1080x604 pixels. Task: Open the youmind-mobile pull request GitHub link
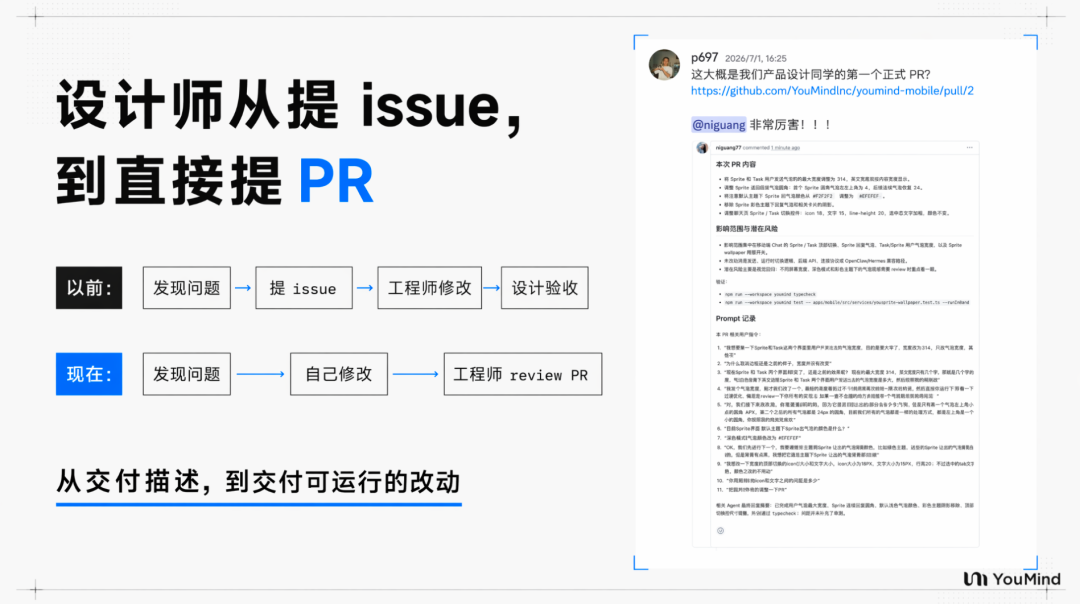point(832,90)
